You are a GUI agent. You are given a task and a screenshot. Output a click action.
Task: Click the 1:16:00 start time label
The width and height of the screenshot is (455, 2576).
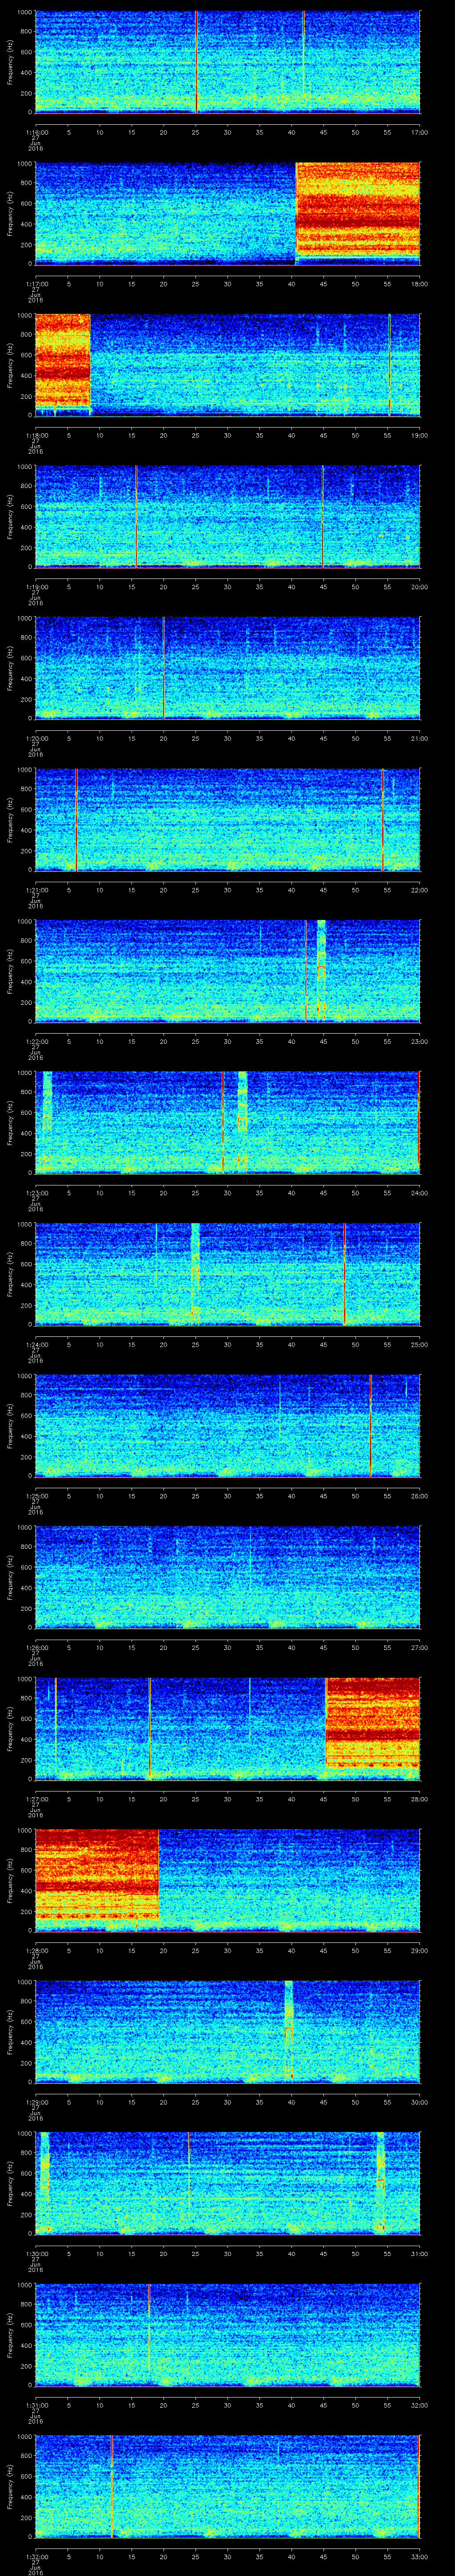37,132
